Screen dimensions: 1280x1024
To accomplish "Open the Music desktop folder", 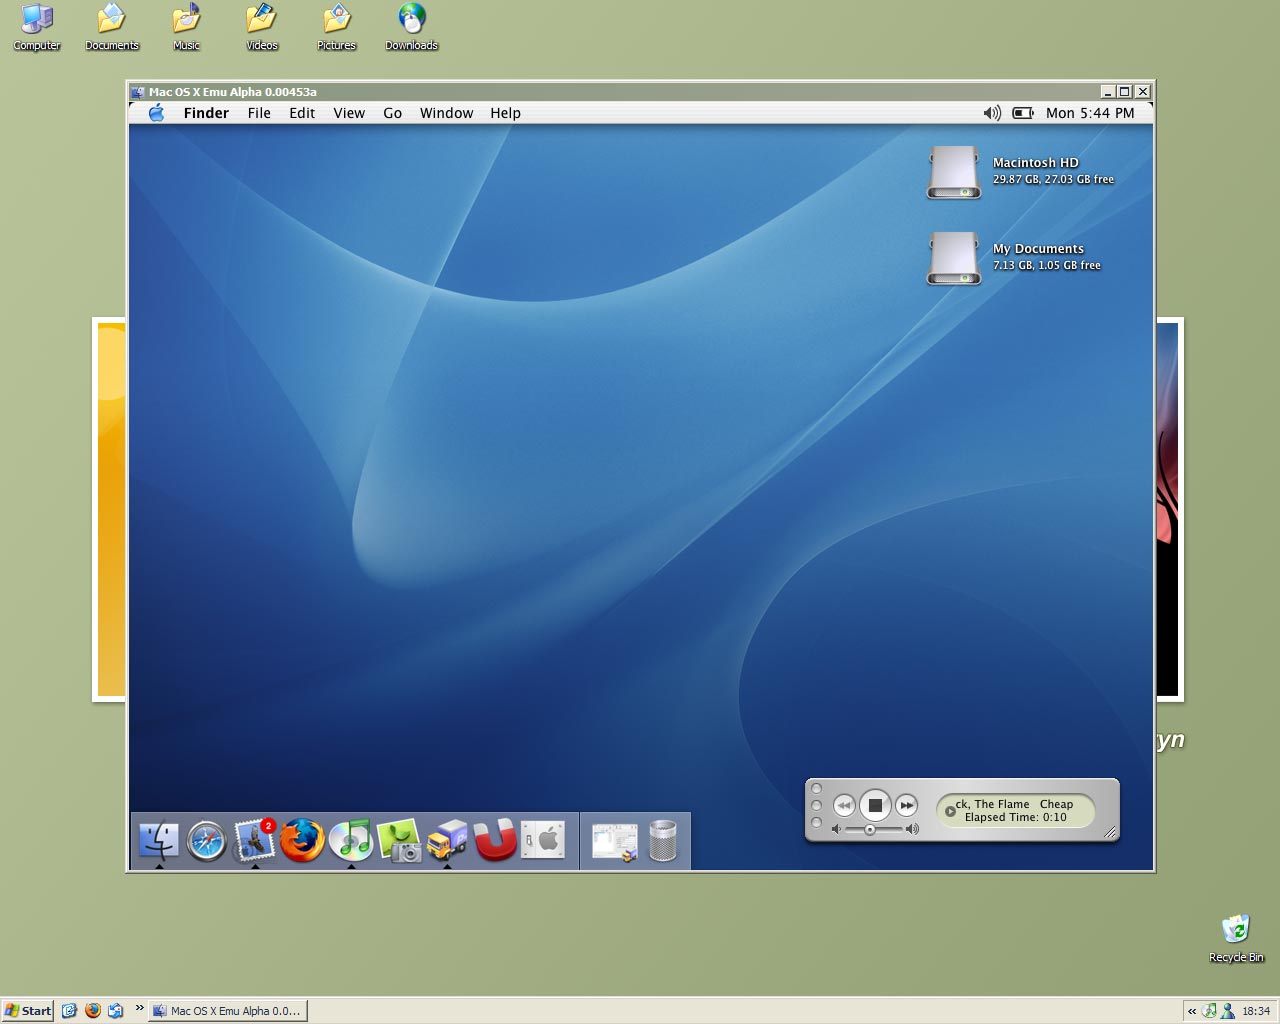I will coord(186,27).
